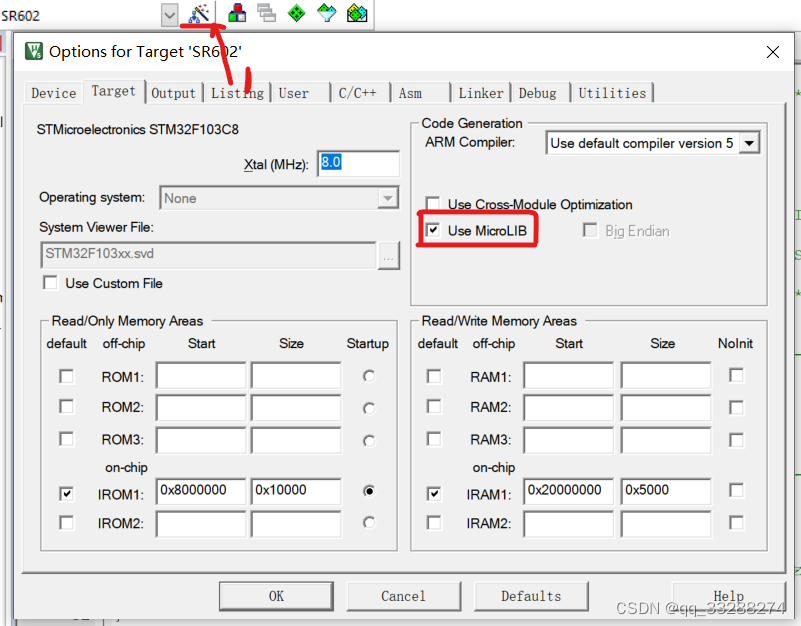
Task: Enable NoInit for RAM3
Action: pos(736,439)
